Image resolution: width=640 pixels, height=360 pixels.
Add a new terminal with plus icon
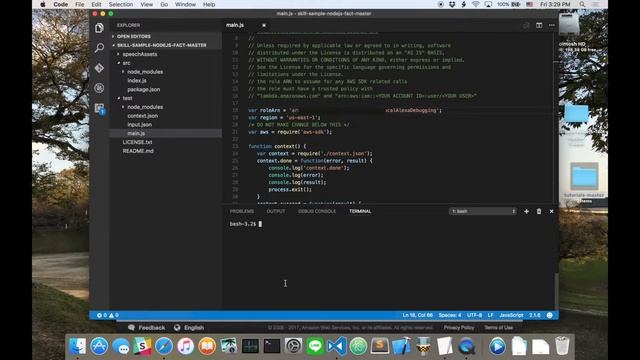pyautogui.click(x=526, y=211)
